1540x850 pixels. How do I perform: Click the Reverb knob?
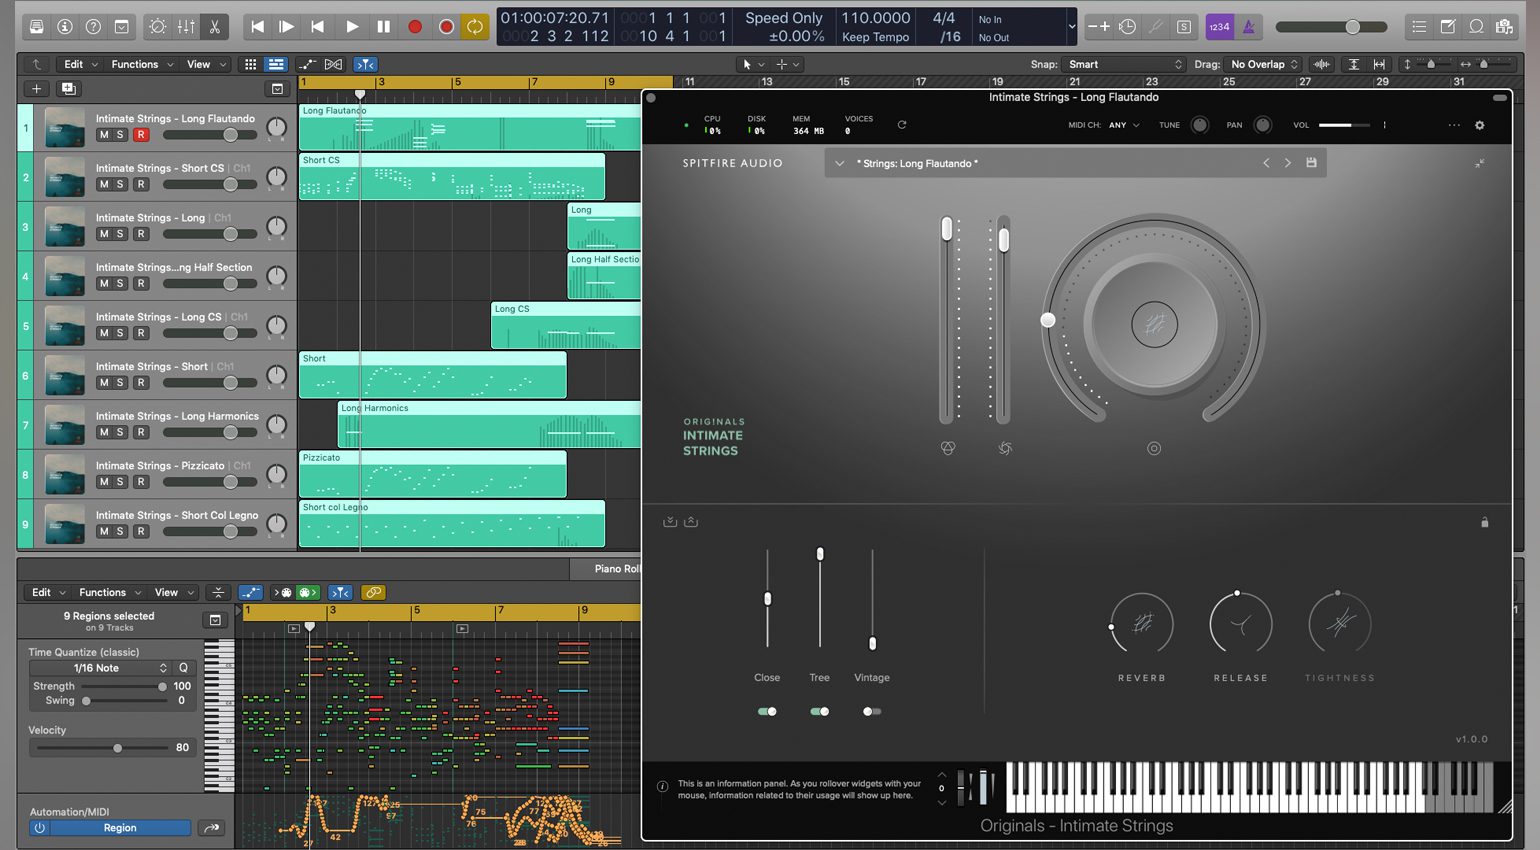[1141, 624]
